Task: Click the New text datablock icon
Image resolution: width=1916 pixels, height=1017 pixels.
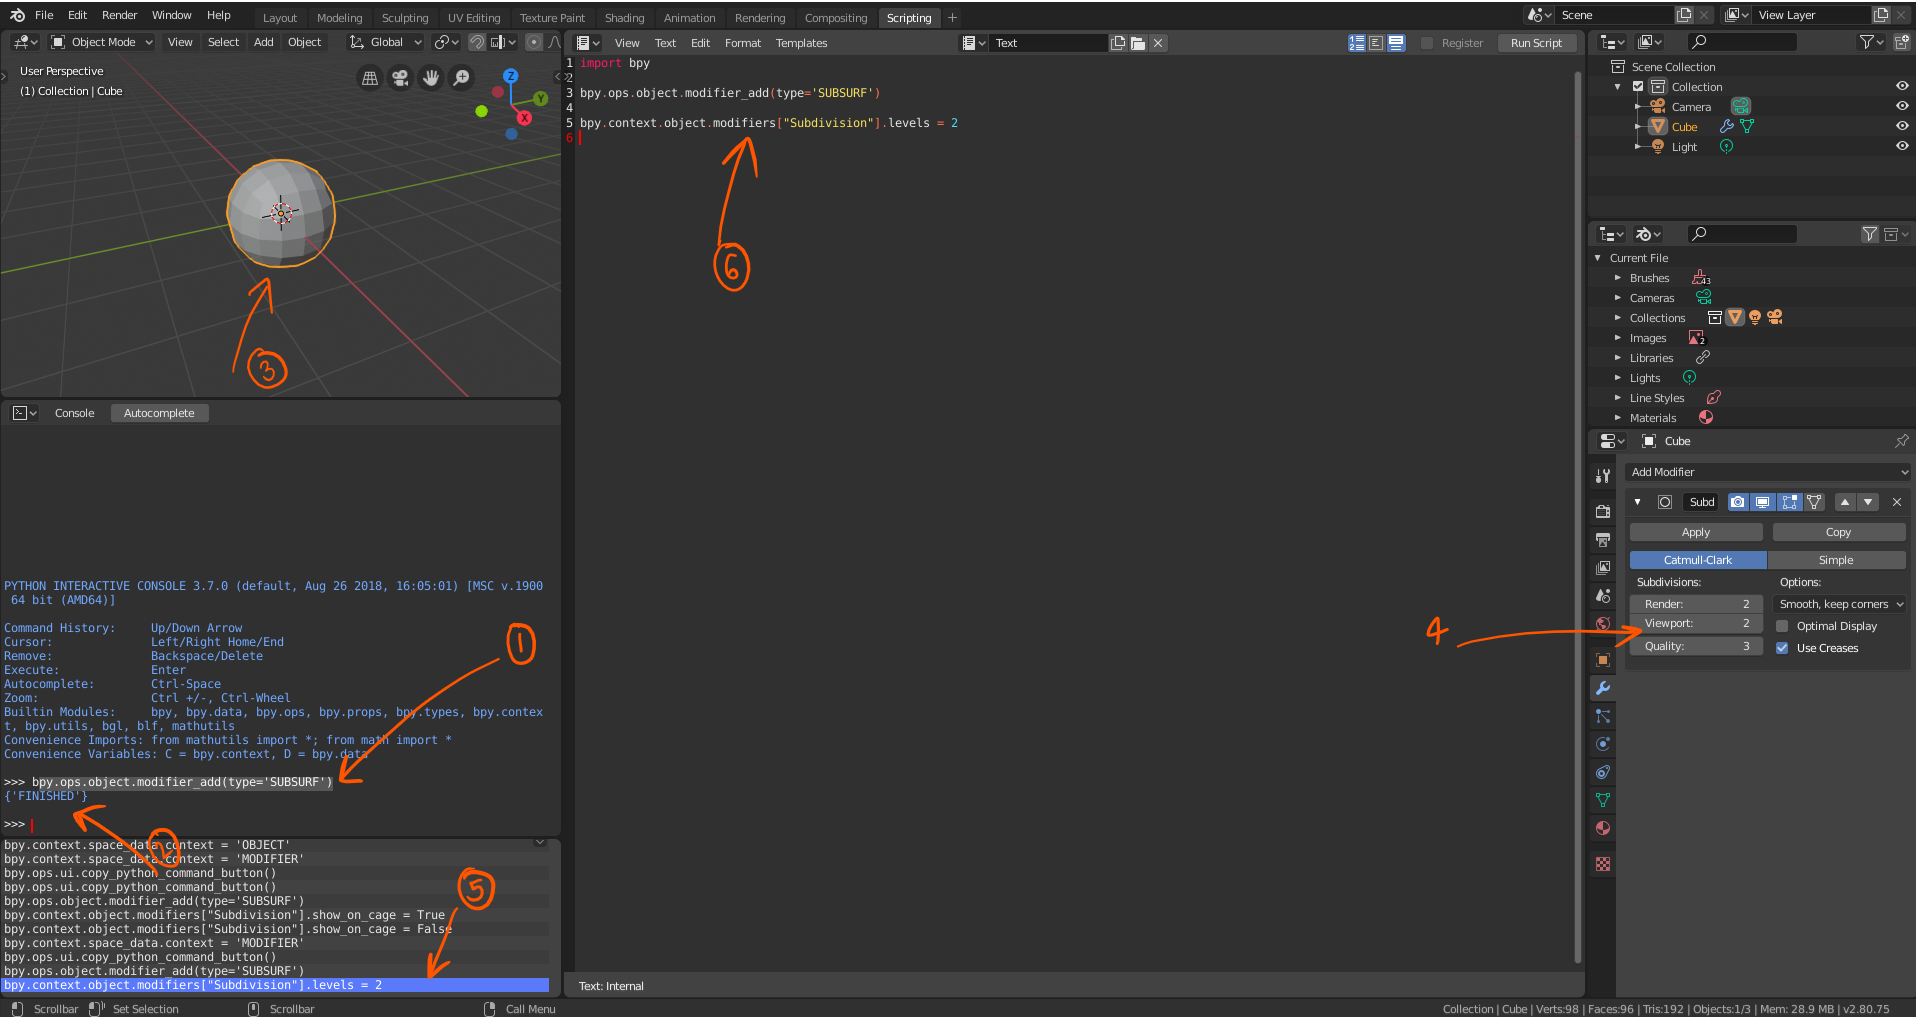Action: click(1117, 42)
